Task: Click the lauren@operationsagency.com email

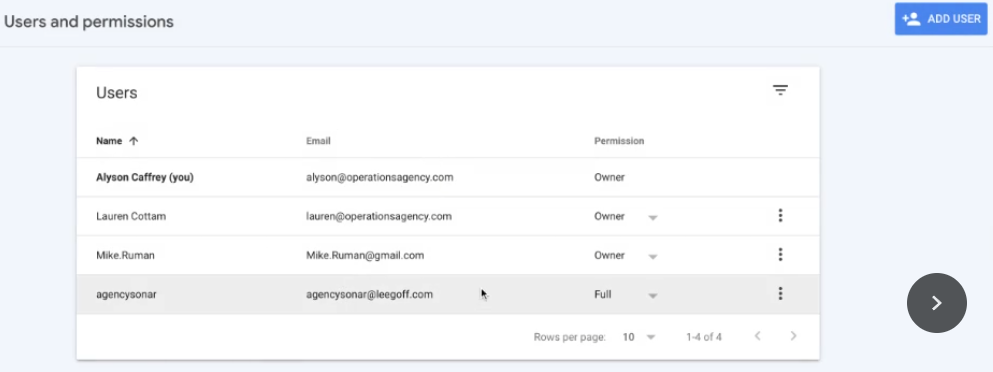Action: pyautogui.click(x=379, y=216)
